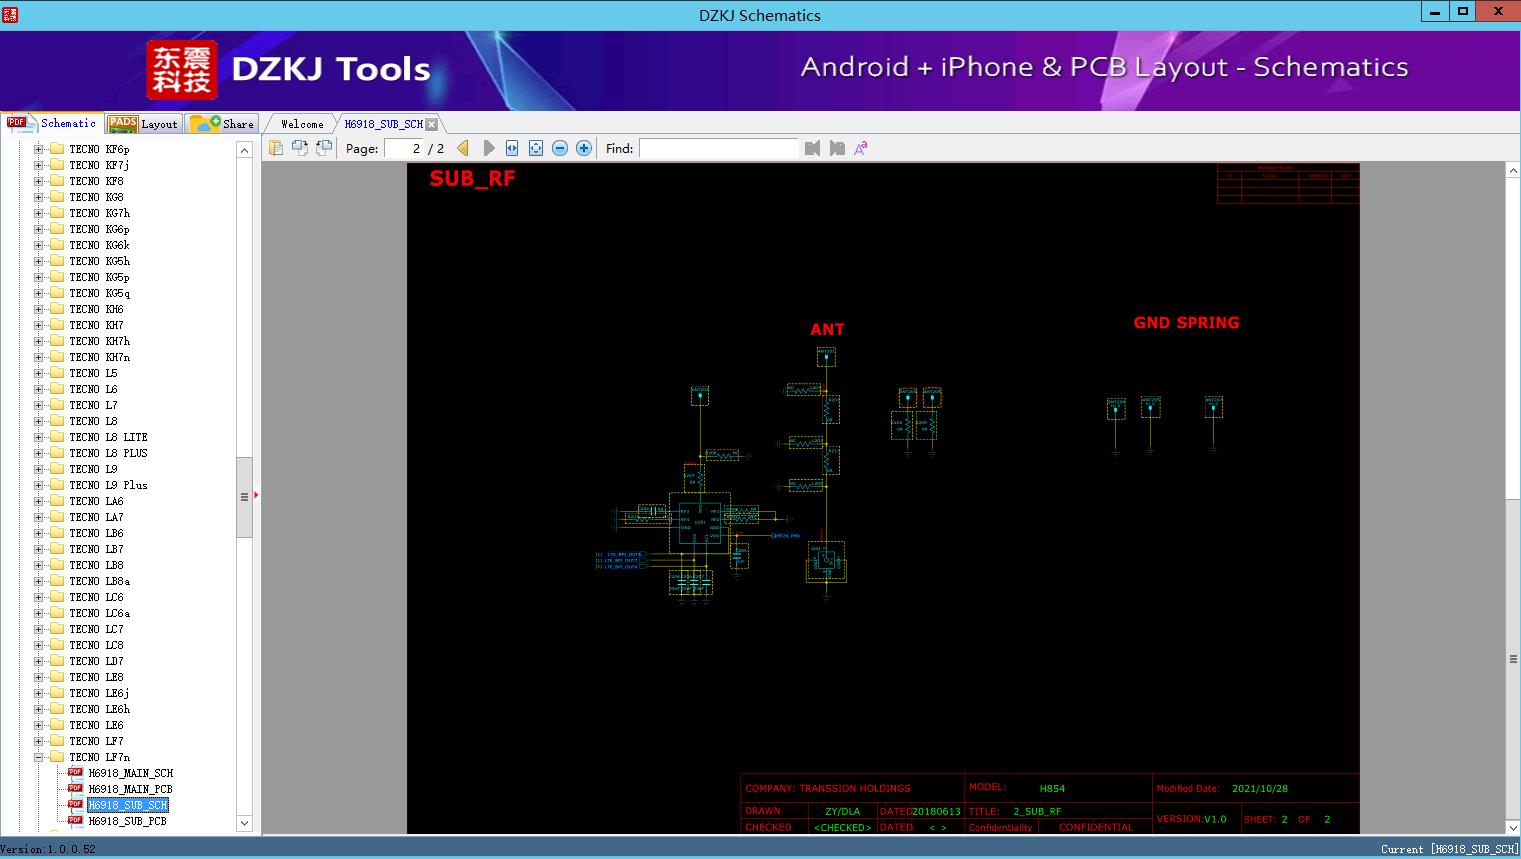This screenshot has width=1521, height=859.
Task: Click the DZKJ app icon in title bar
Action: [10, 14]
